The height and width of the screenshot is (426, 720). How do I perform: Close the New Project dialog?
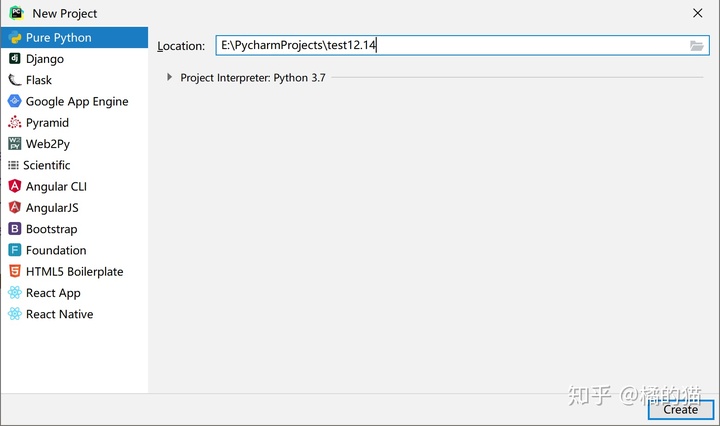698,13
